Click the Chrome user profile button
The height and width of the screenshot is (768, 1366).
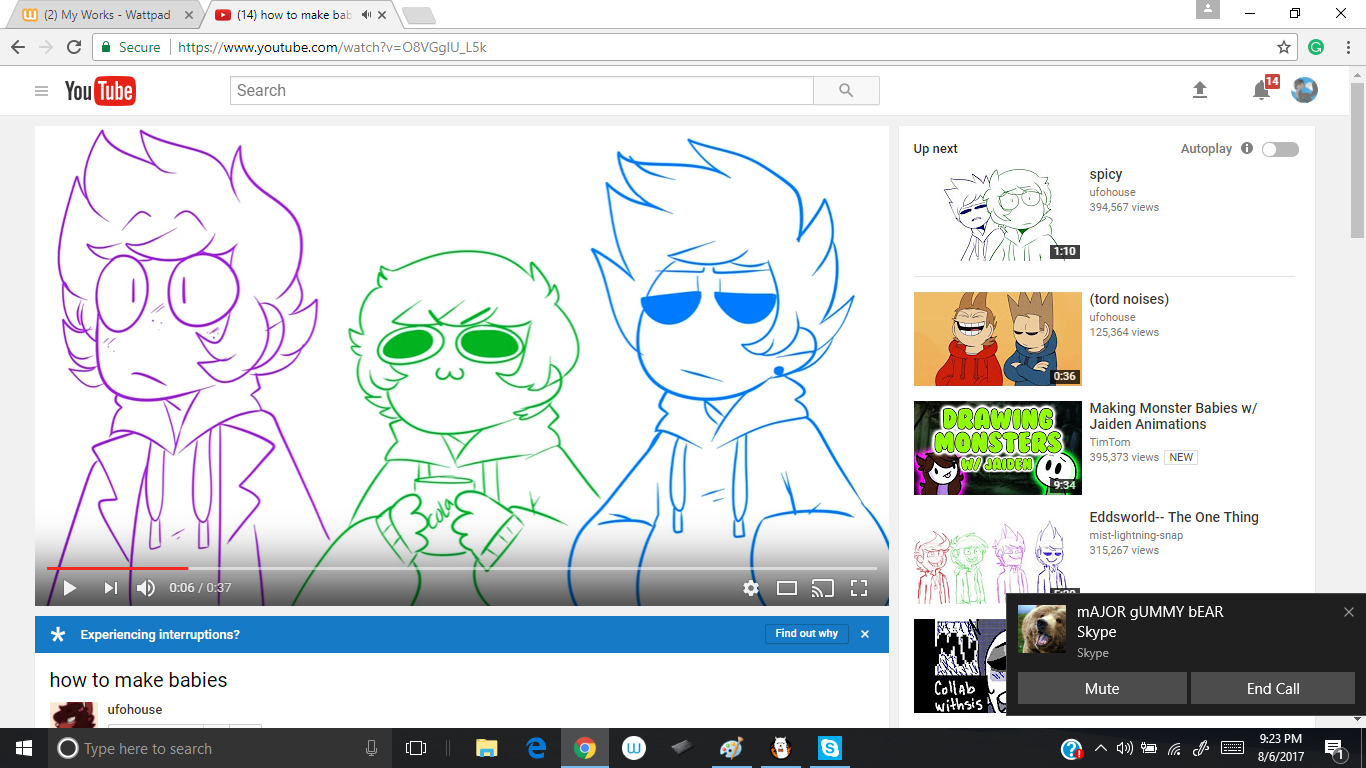[1208, 10]
